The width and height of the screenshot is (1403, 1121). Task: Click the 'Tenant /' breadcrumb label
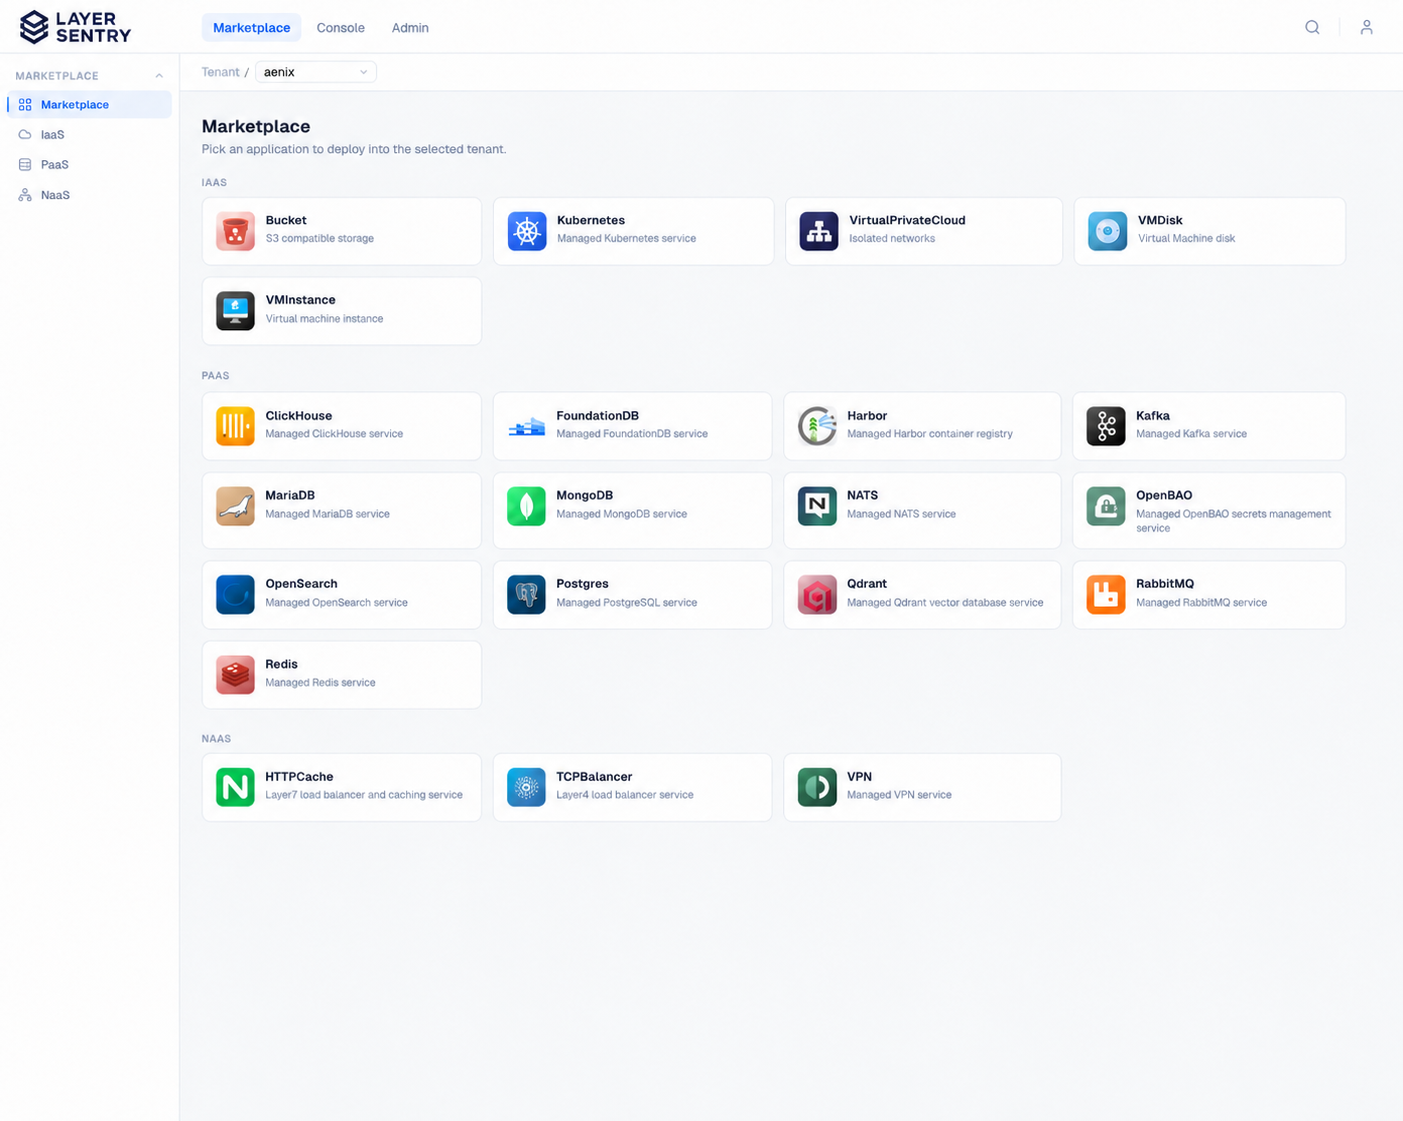(x=225, y=72)
